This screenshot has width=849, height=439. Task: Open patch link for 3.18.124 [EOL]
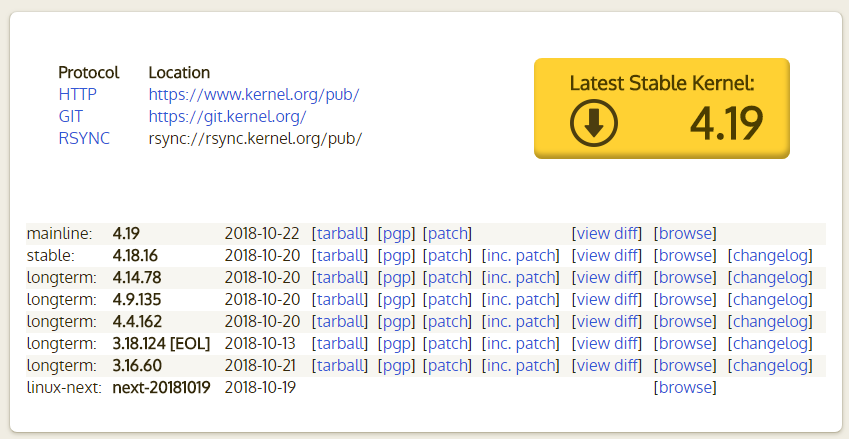coord(447,344)
